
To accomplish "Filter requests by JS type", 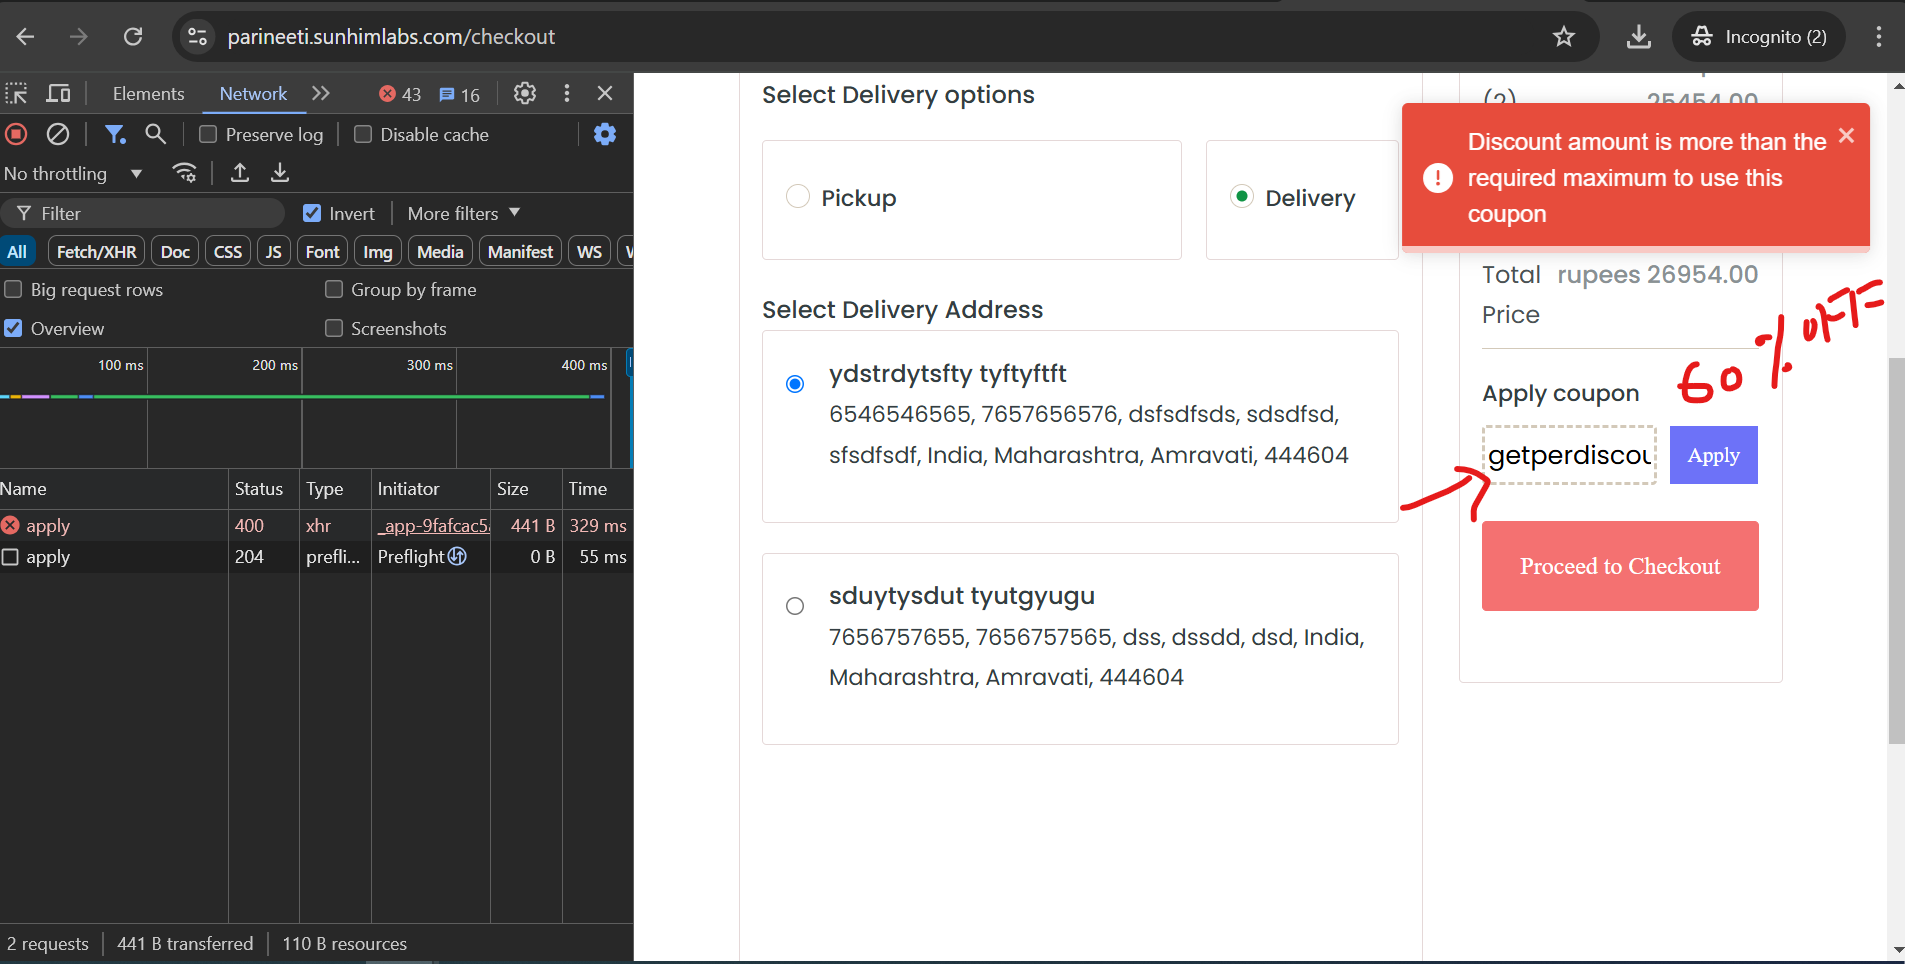I will pos(274,252).
